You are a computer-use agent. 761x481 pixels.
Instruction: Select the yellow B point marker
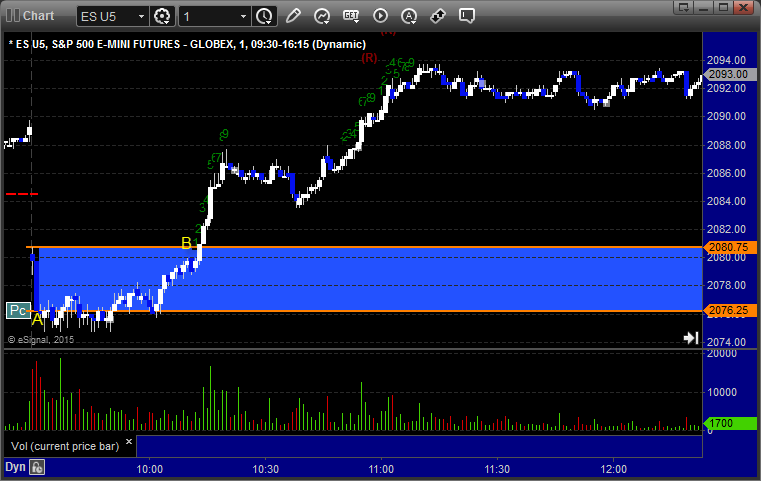pyautogui.click(x=186, y=243)
